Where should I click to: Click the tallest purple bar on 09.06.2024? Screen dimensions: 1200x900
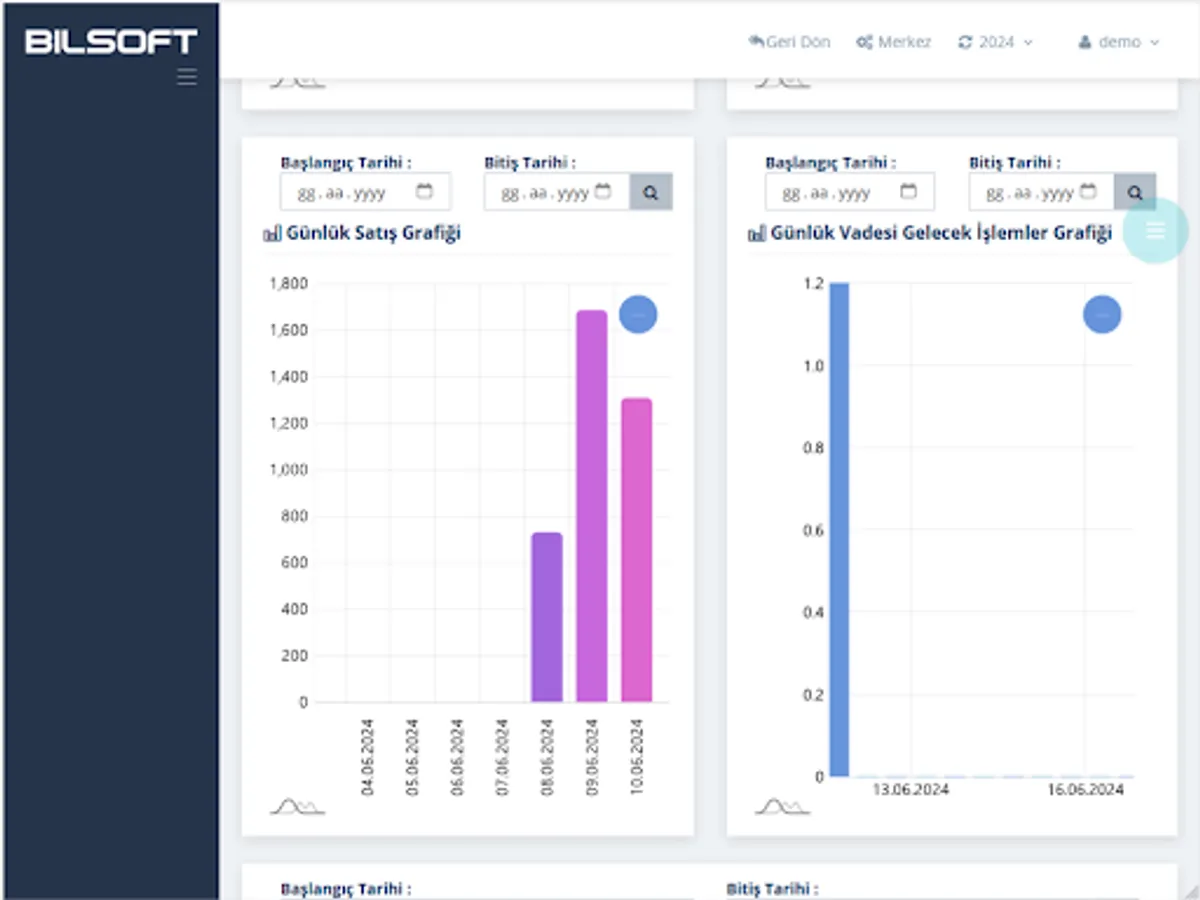[592, 500]
